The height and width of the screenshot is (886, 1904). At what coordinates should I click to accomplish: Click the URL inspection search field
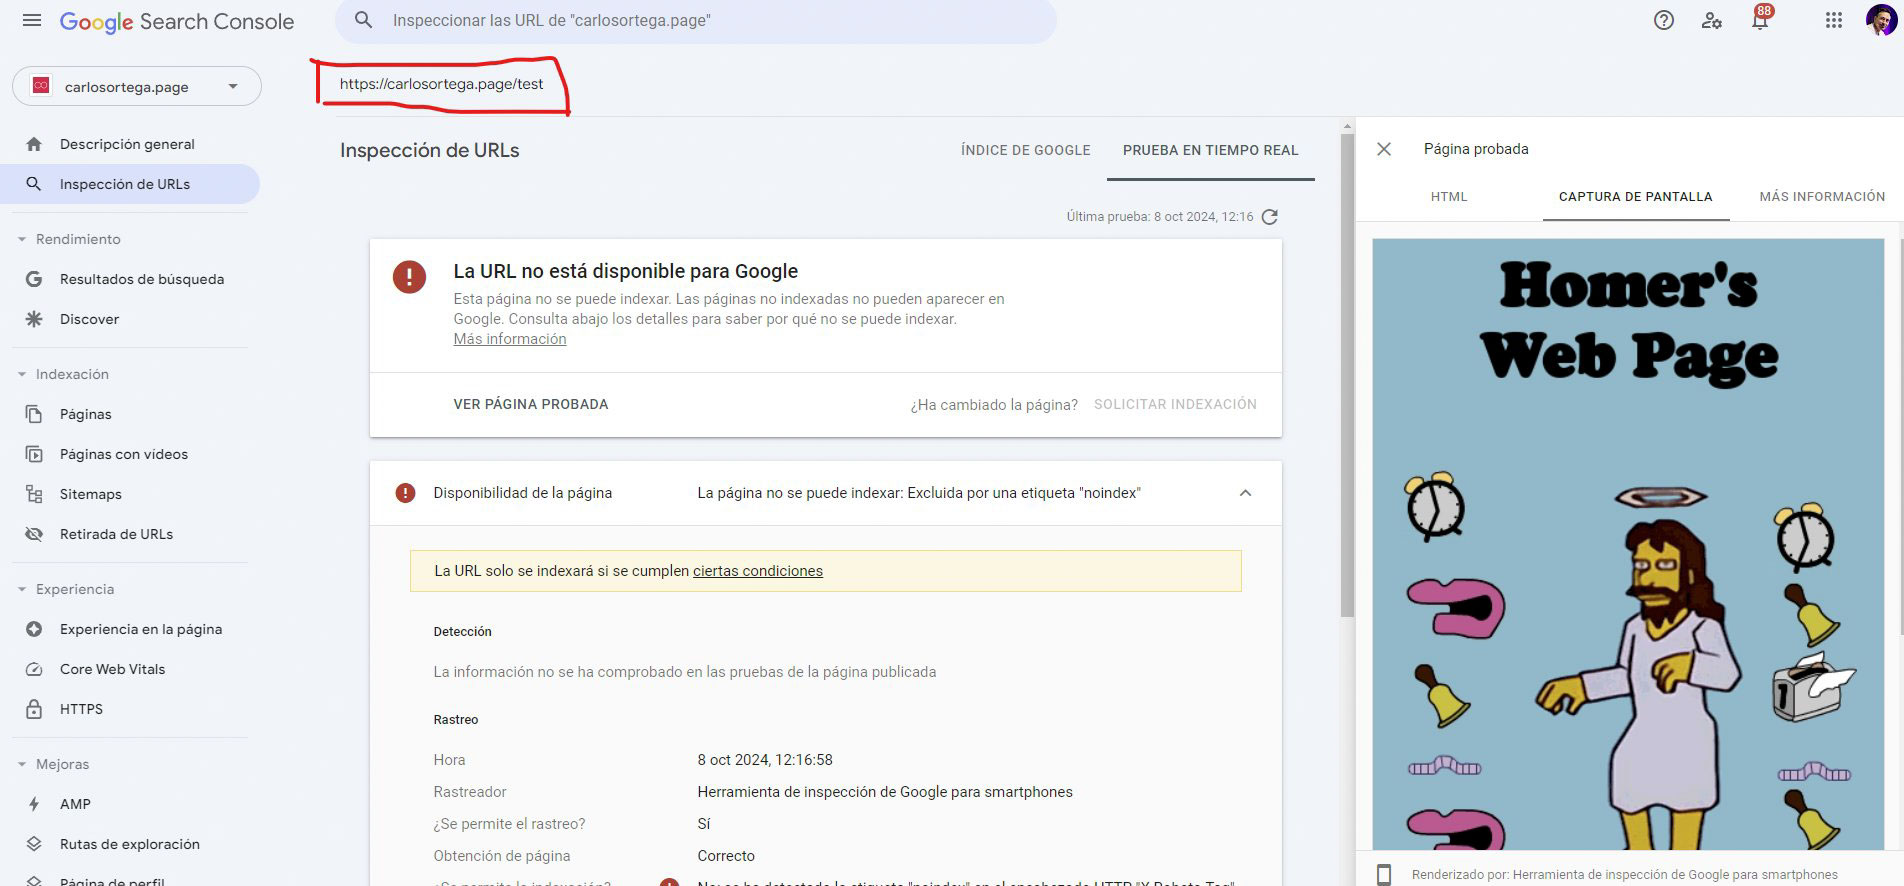pyautogui.click(x=696, y=20)
